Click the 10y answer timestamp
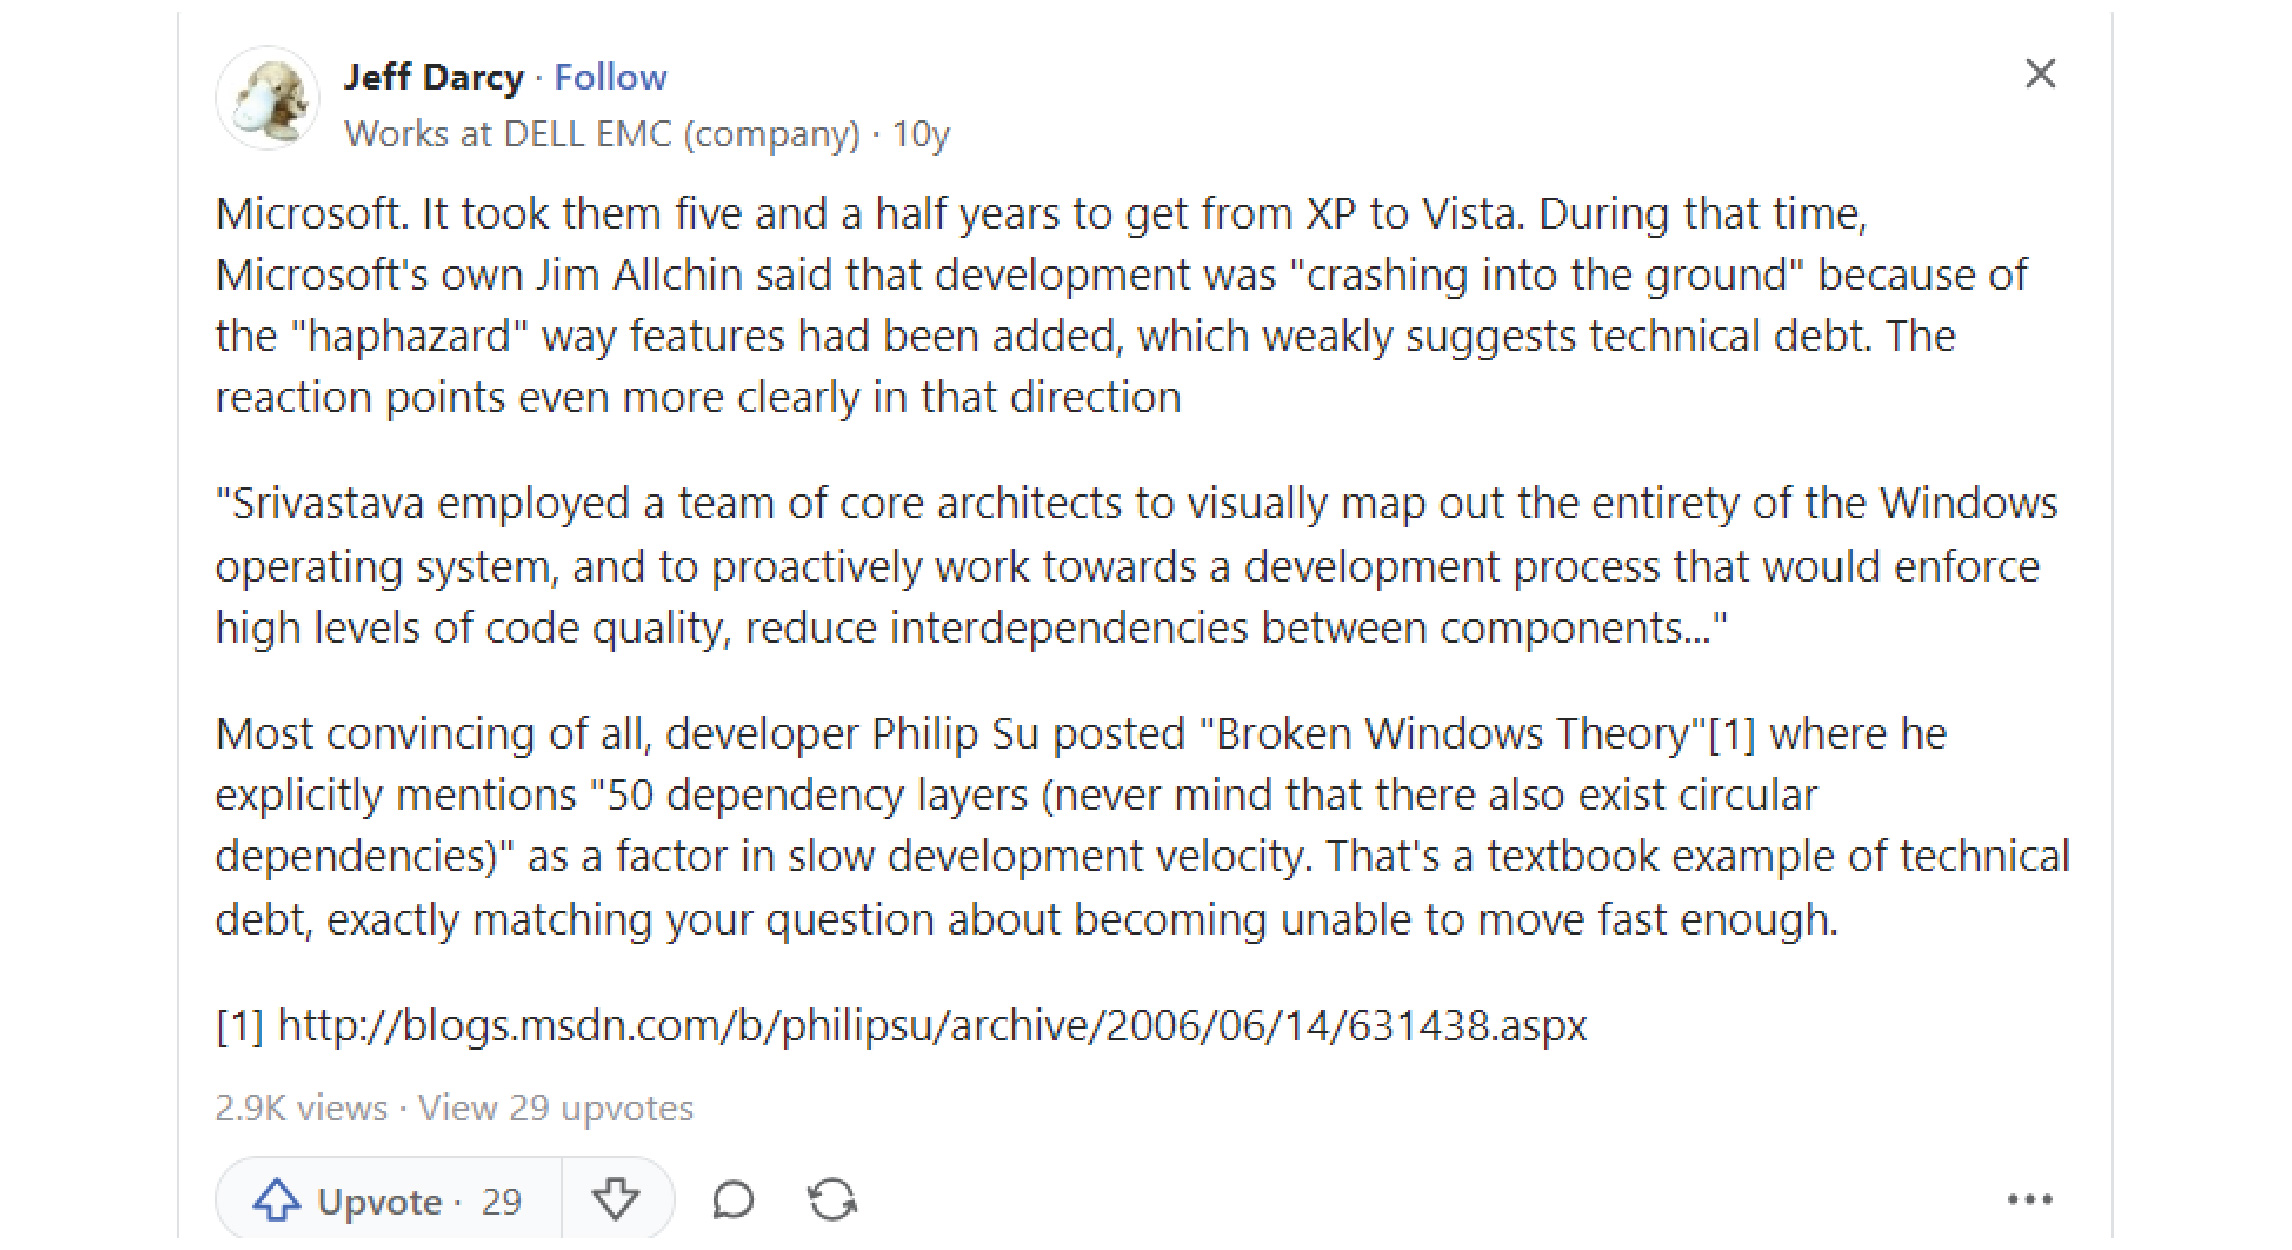Image resolution: width=2292 pixels, height=1250 pixels. click(x=920, y=134)
